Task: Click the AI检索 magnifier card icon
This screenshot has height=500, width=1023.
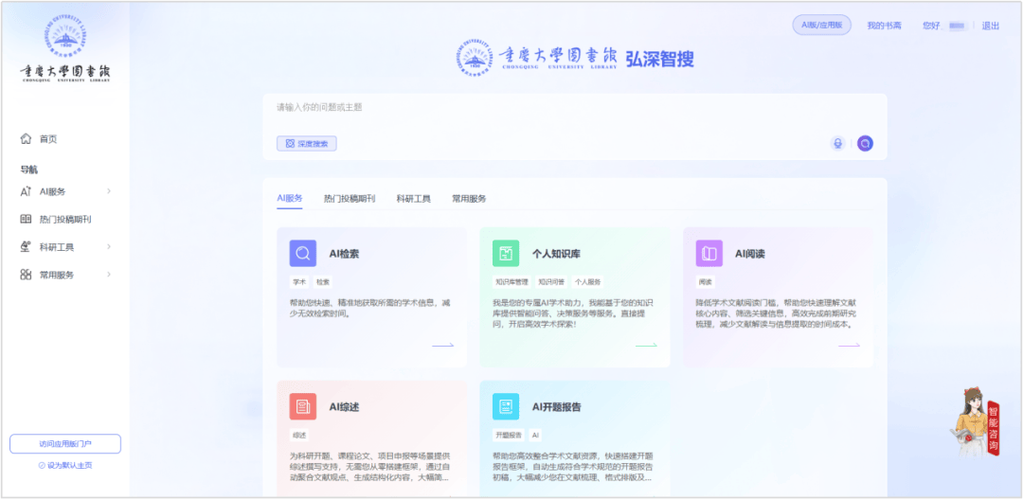Action: click(303, 254)
